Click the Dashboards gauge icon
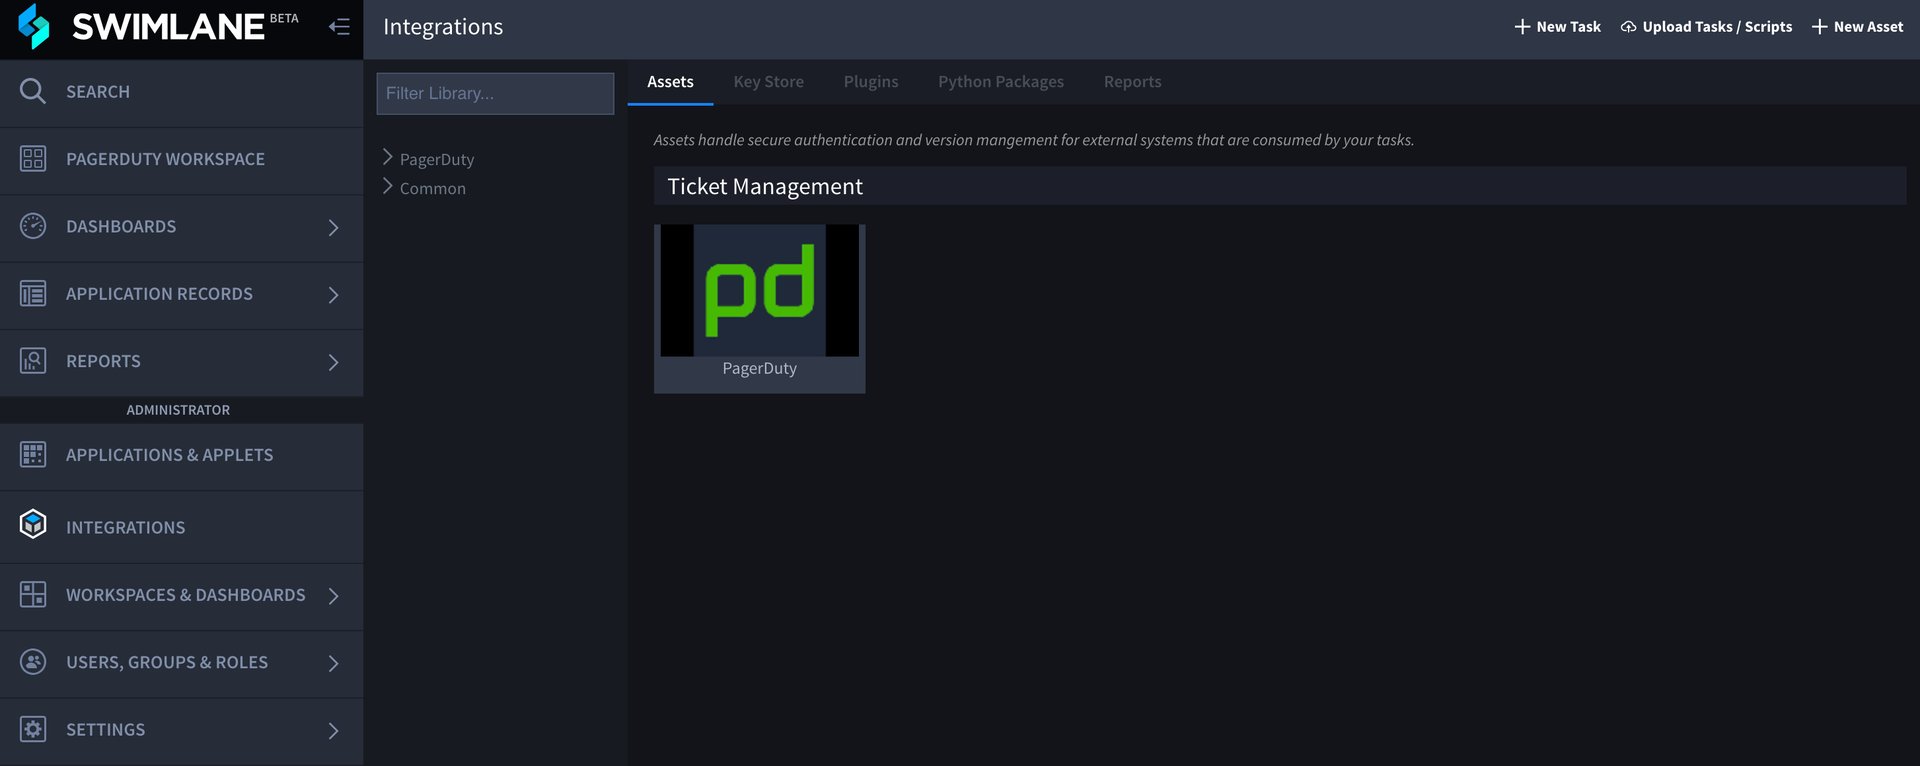Screen dimensions: 1920x766 tap(33, 226)
